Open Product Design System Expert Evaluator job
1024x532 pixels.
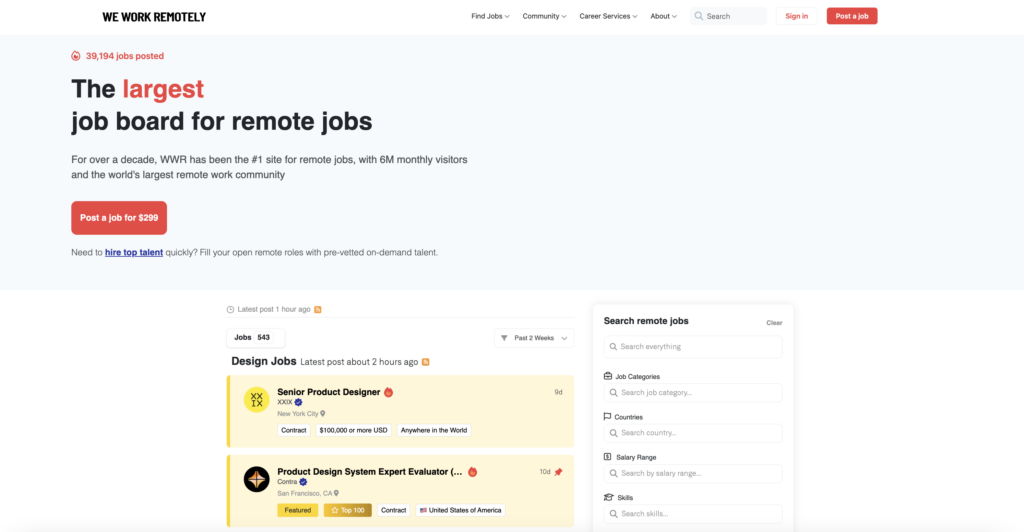pos(370,472)
